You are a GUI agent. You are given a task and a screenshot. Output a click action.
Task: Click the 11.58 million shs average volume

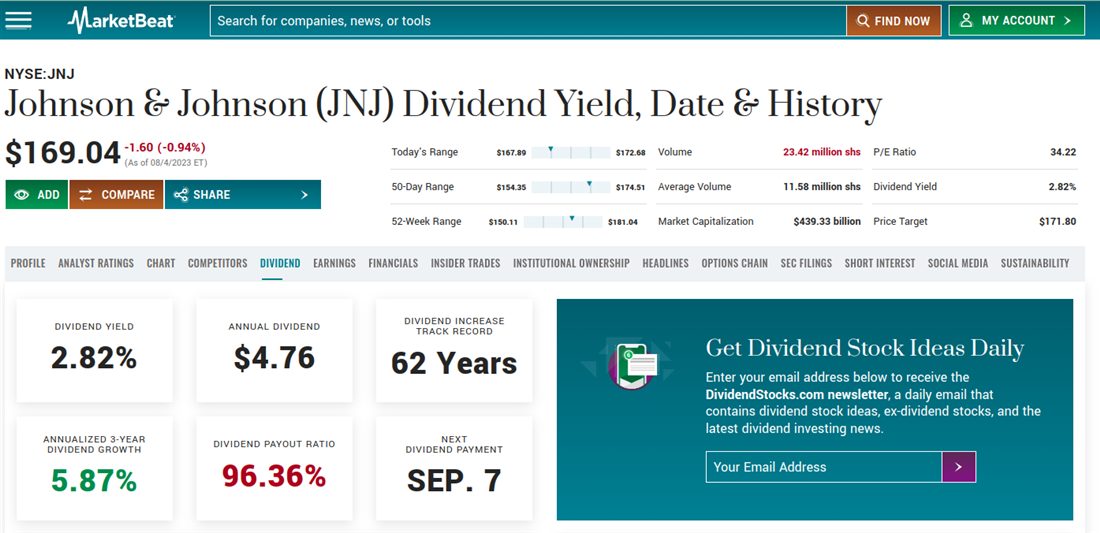[821, 187]
